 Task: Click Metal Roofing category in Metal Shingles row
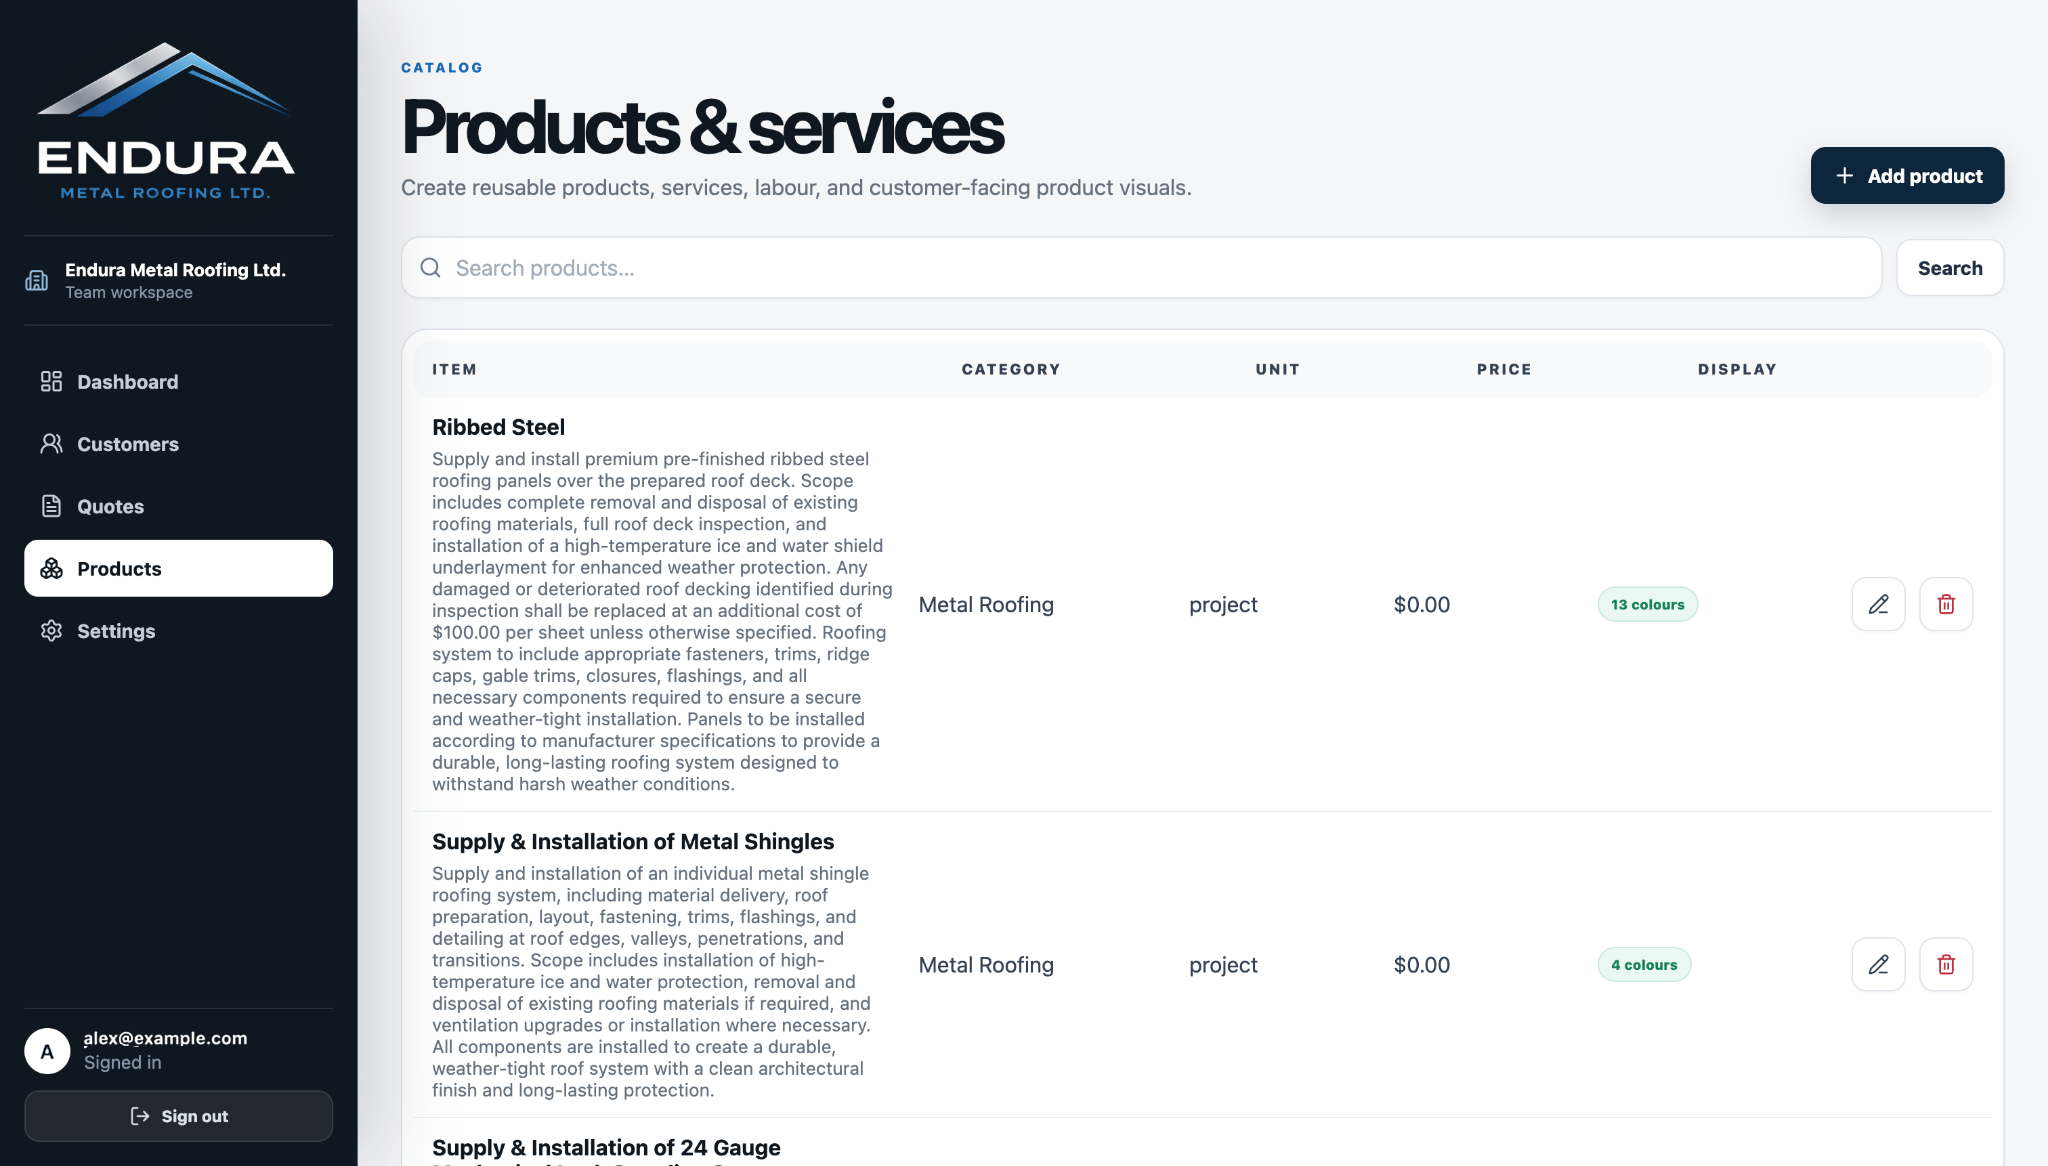click(986, 965)
